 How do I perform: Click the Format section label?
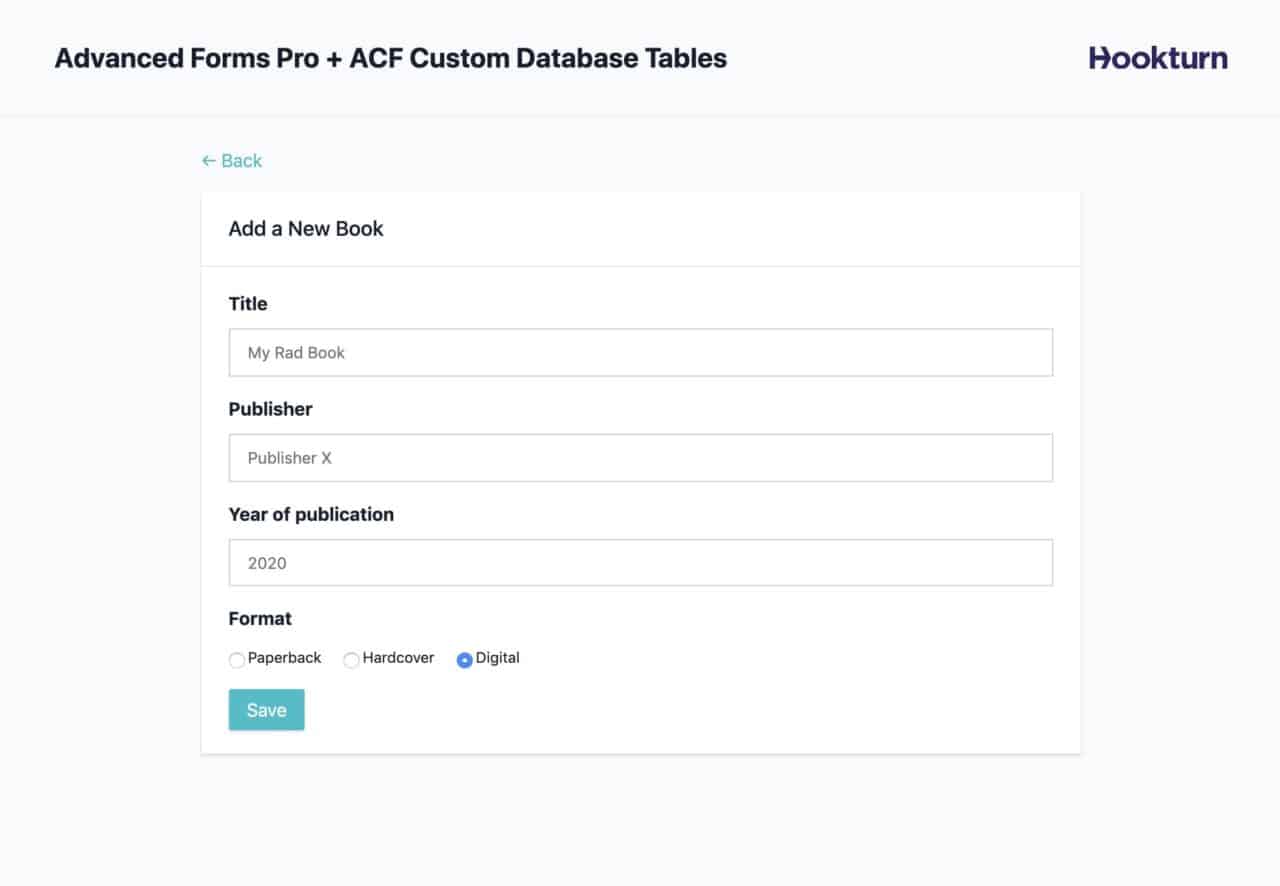pyautogui.click(x=260, y=618)
